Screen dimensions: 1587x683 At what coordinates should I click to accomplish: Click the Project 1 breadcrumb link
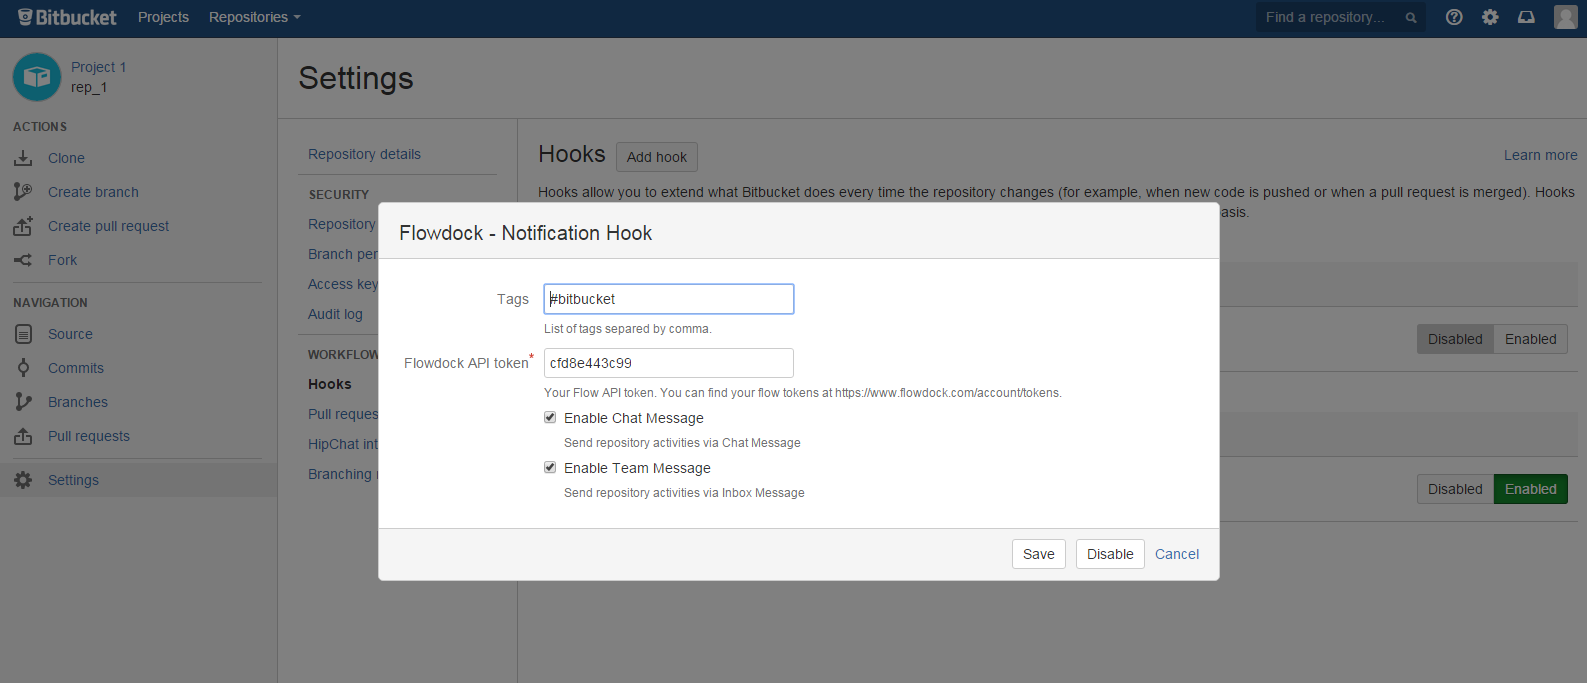tap(98, 67)
